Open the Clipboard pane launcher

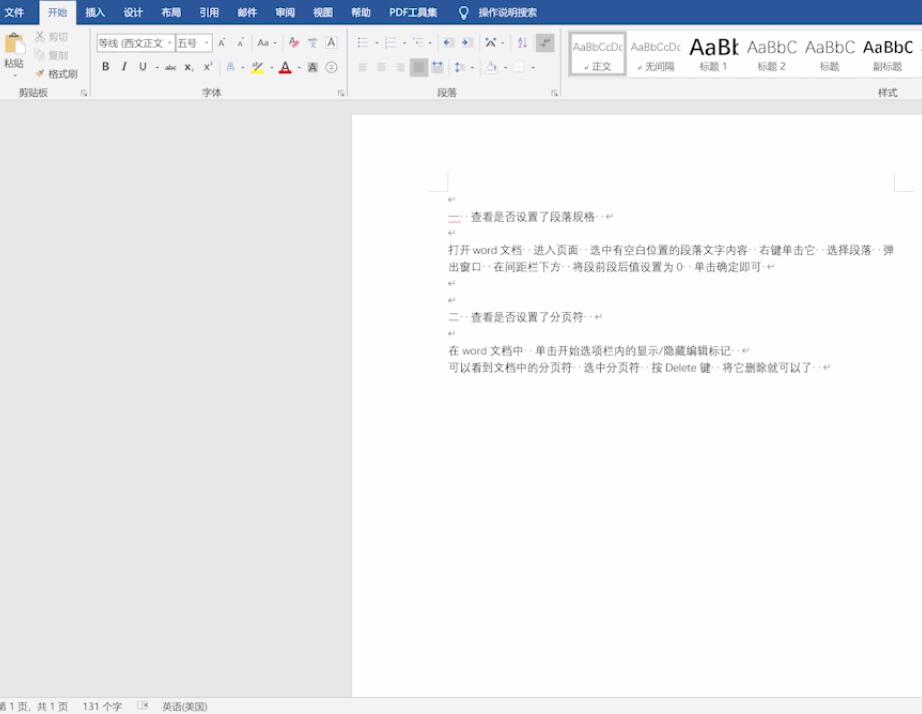point(83,93)
